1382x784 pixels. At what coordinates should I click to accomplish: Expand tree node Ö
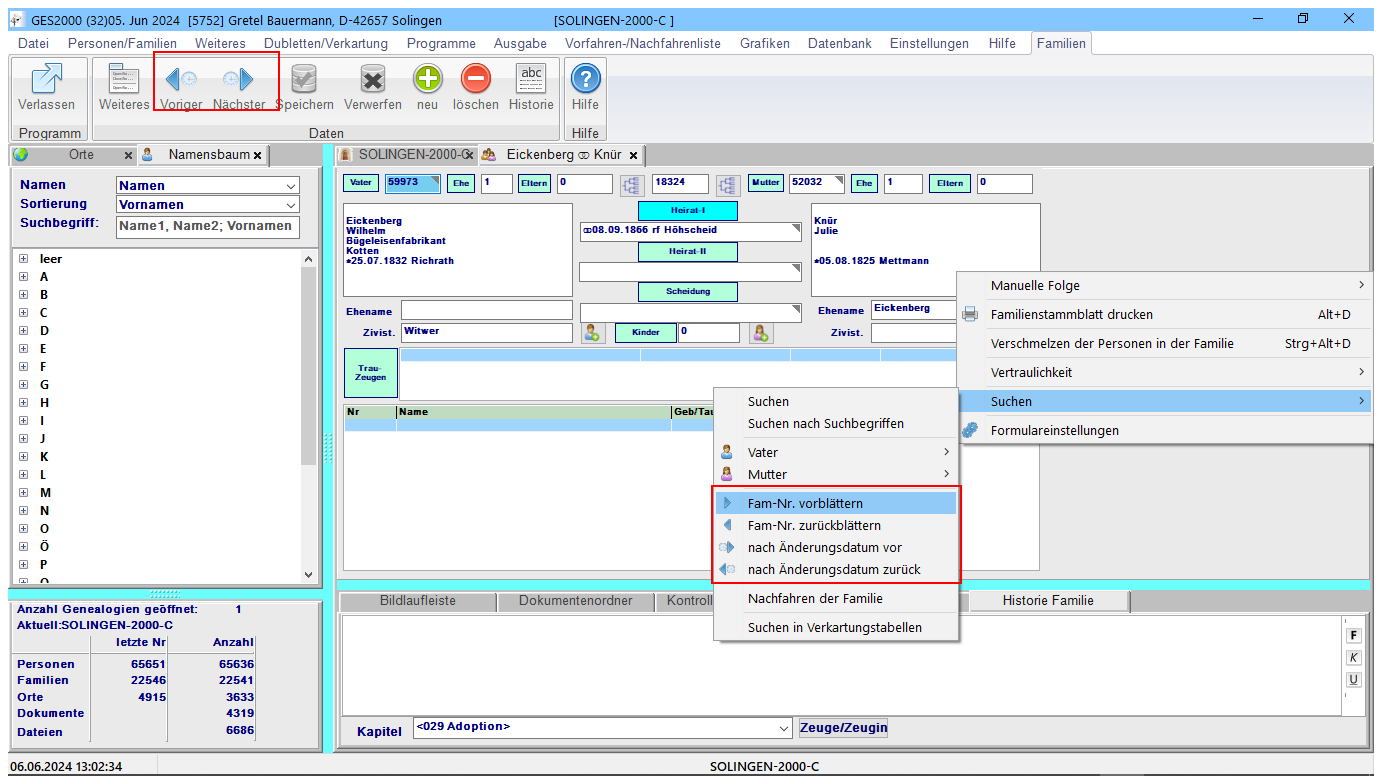click(x=23, y=547)
